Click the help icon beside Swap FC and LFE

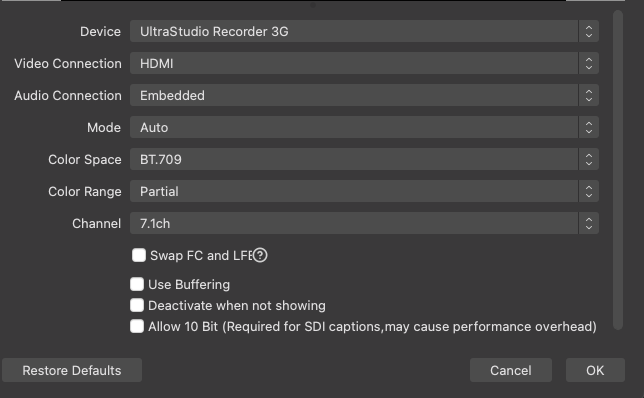point(260,255)
